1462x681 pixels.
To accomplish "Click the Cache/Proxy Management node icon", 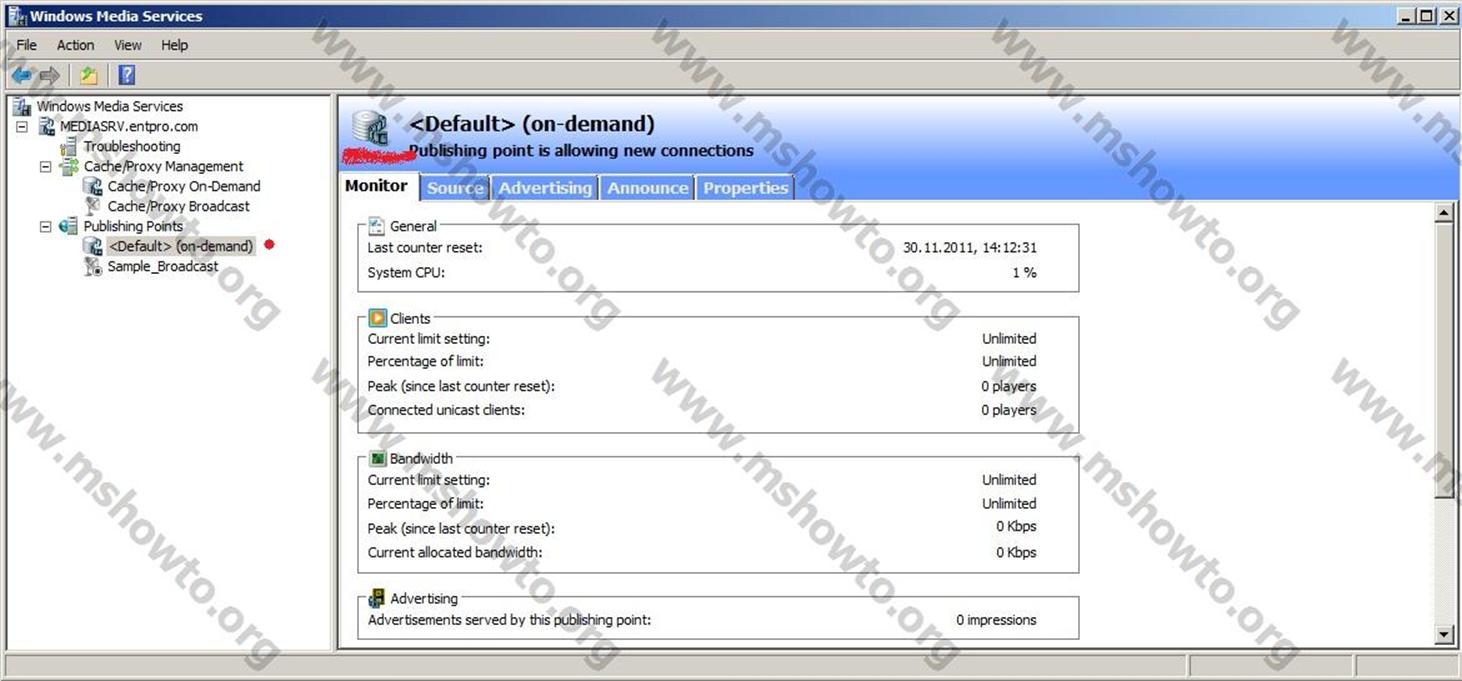I will 69,166.
